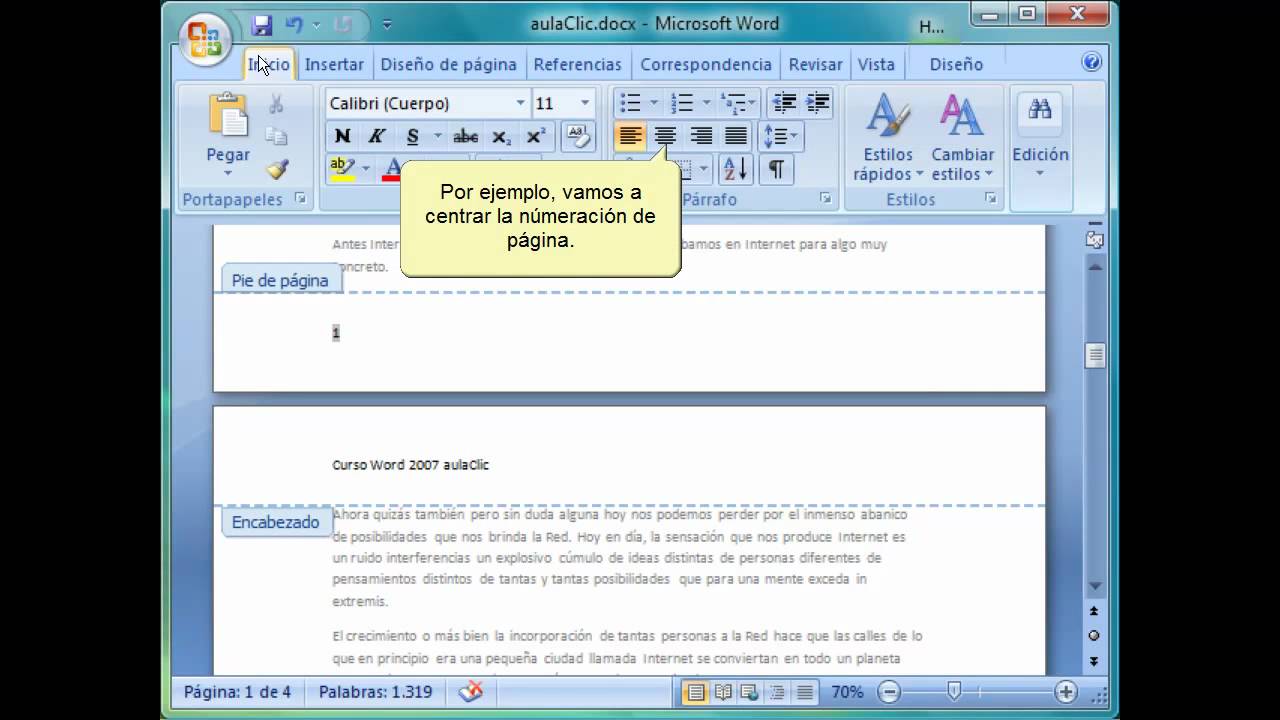Increase paragraph indent
The height and width of the screenshot is (720, 1280).
pyautogui.click(x=818, y=102)
